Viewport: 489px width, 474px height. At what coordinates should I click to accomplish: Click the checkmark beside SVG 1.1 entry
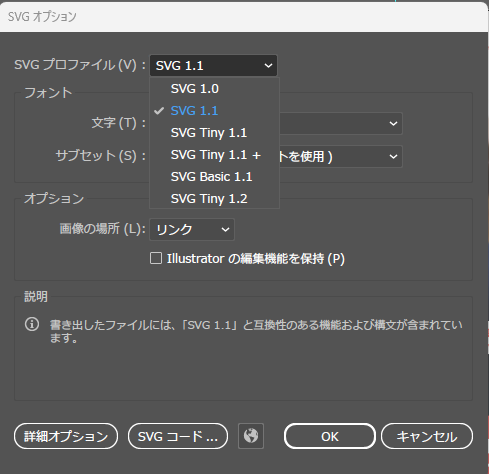tap(159, 111)
